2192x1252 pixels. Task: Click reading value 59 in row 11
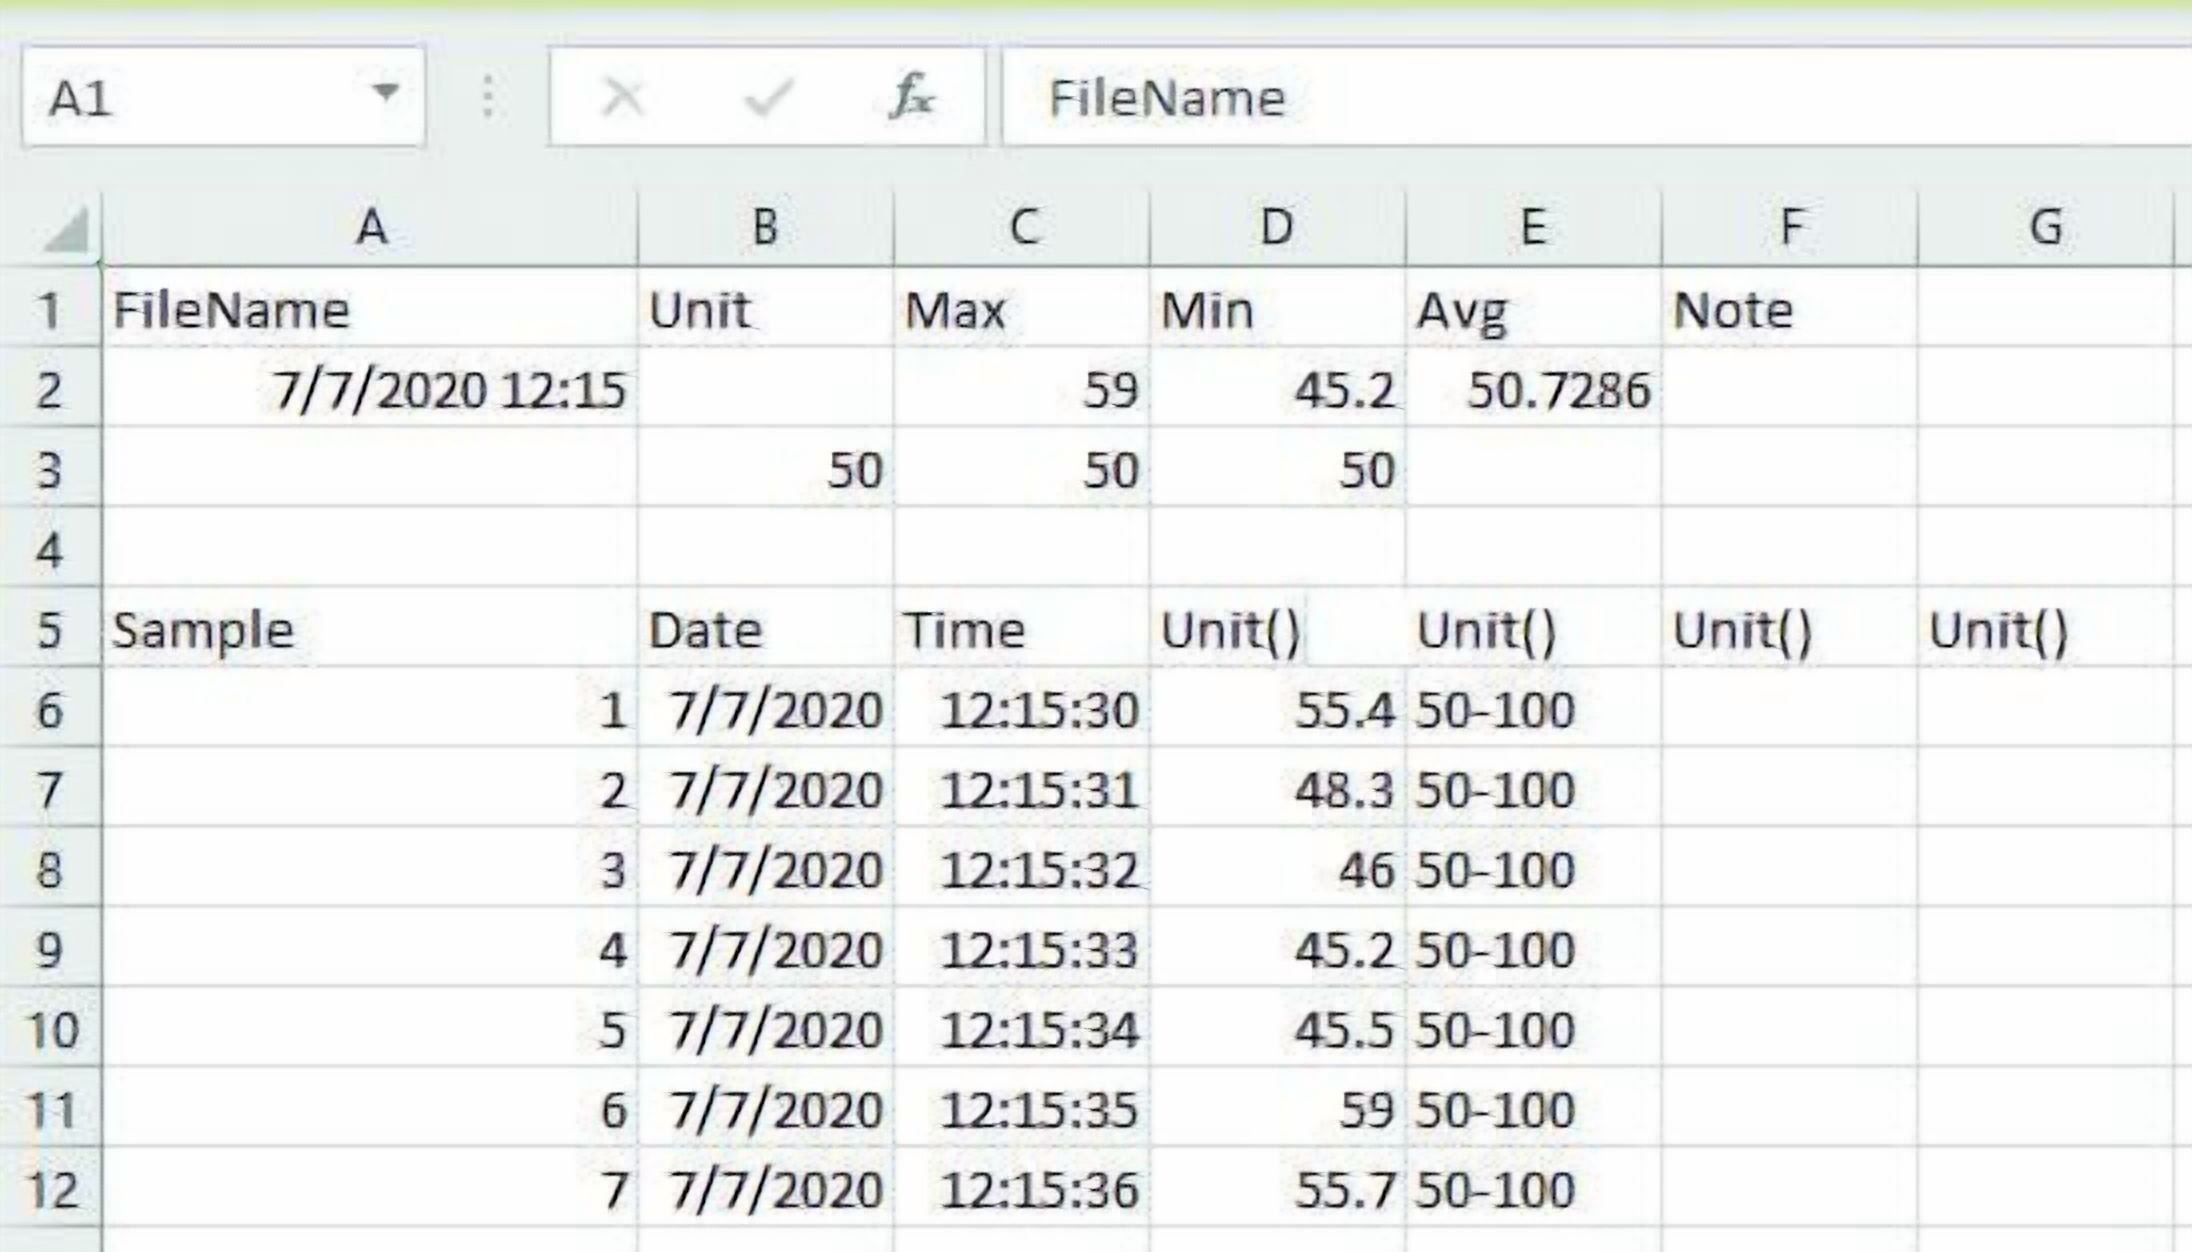(1277, 1108)
